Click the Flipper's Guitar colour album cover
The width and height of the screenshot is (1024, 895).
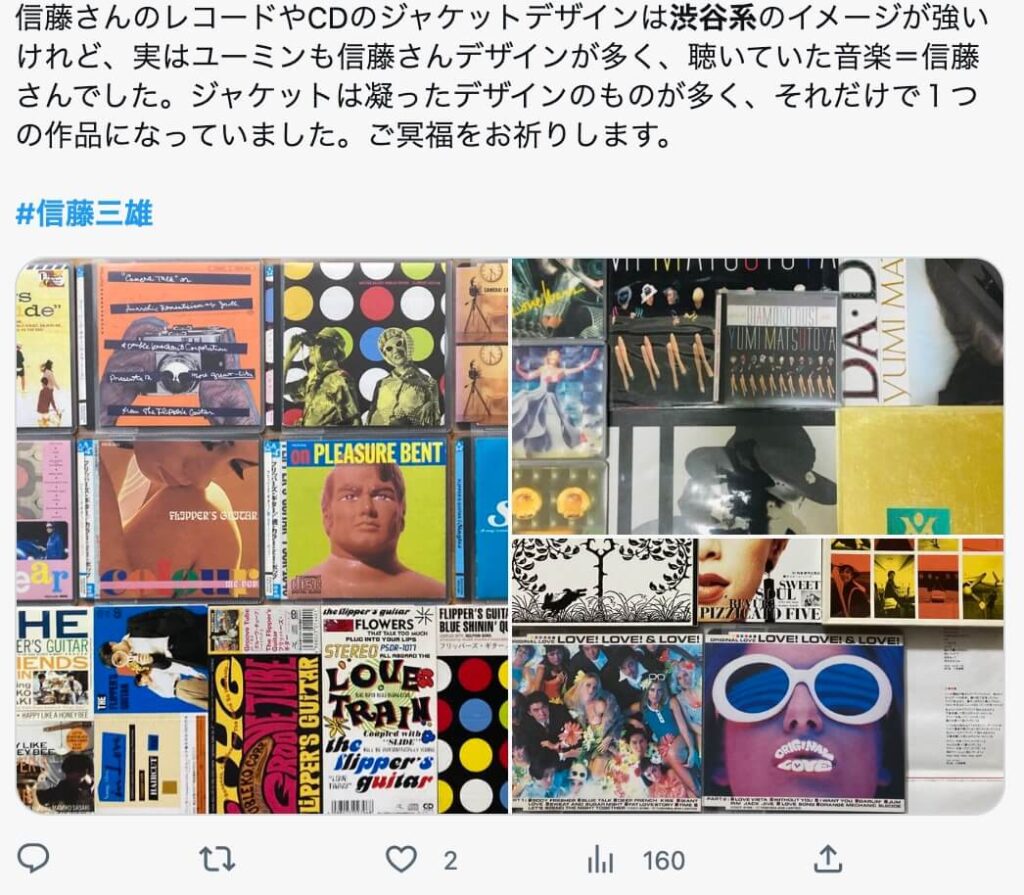tap(180, 519)
